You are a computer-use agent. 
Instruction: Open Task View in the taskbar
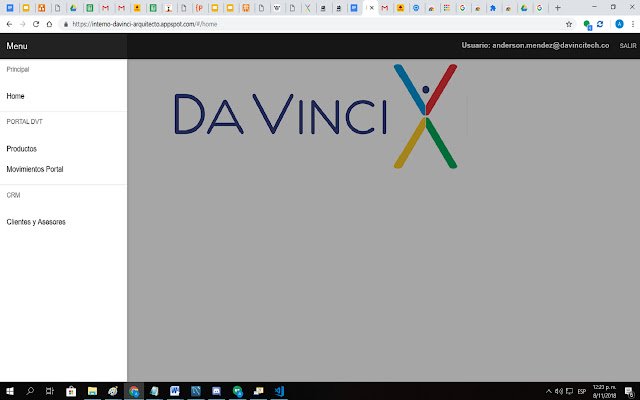pos(49,391)
